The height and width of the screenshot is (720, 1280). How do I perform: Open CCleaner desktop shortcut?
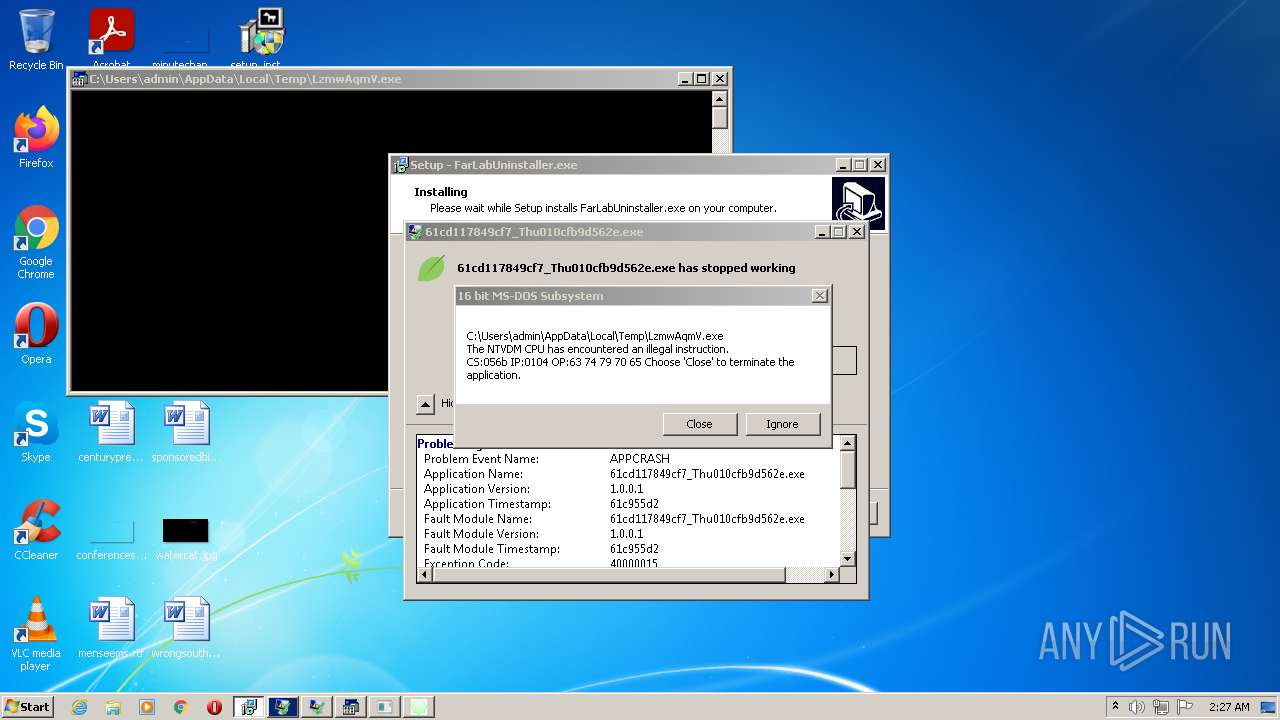point(36,530)
